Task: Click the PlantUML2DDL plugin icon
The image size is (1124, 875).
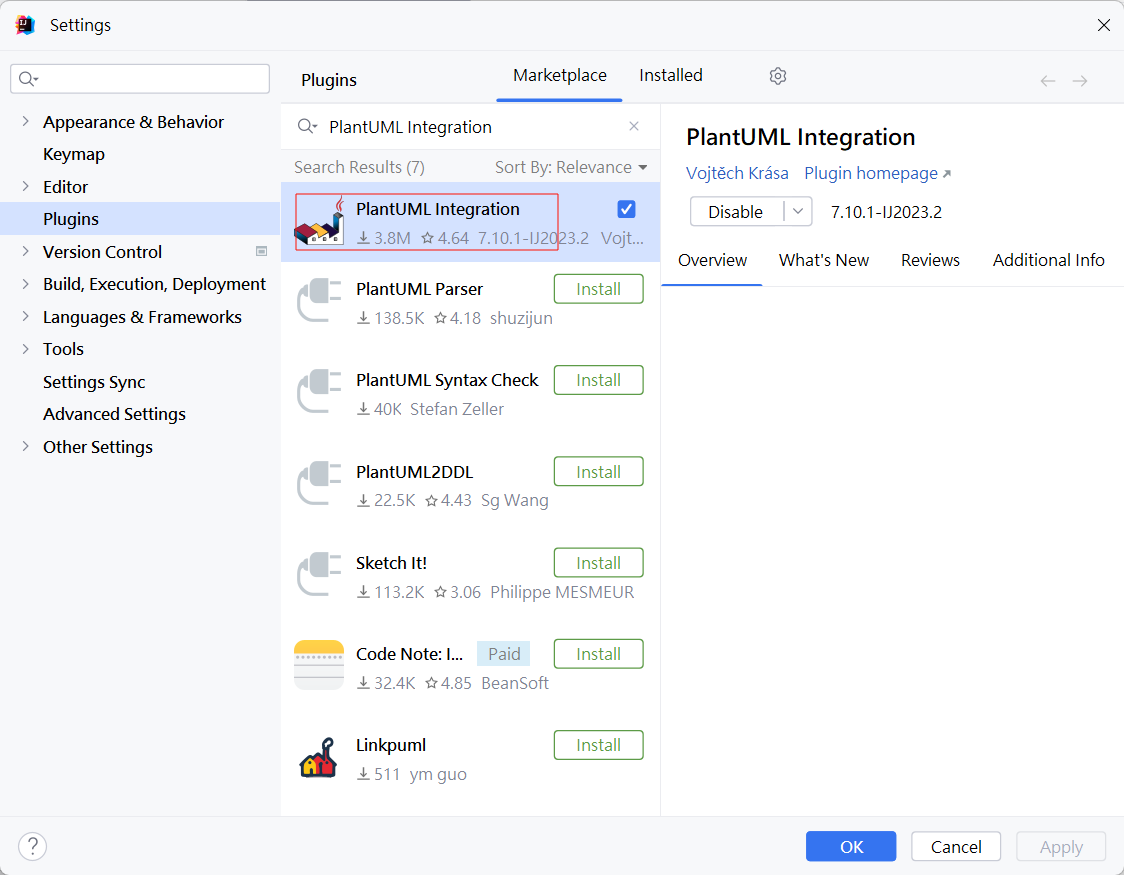Action: pyautogui.click(x=320, y=484)
